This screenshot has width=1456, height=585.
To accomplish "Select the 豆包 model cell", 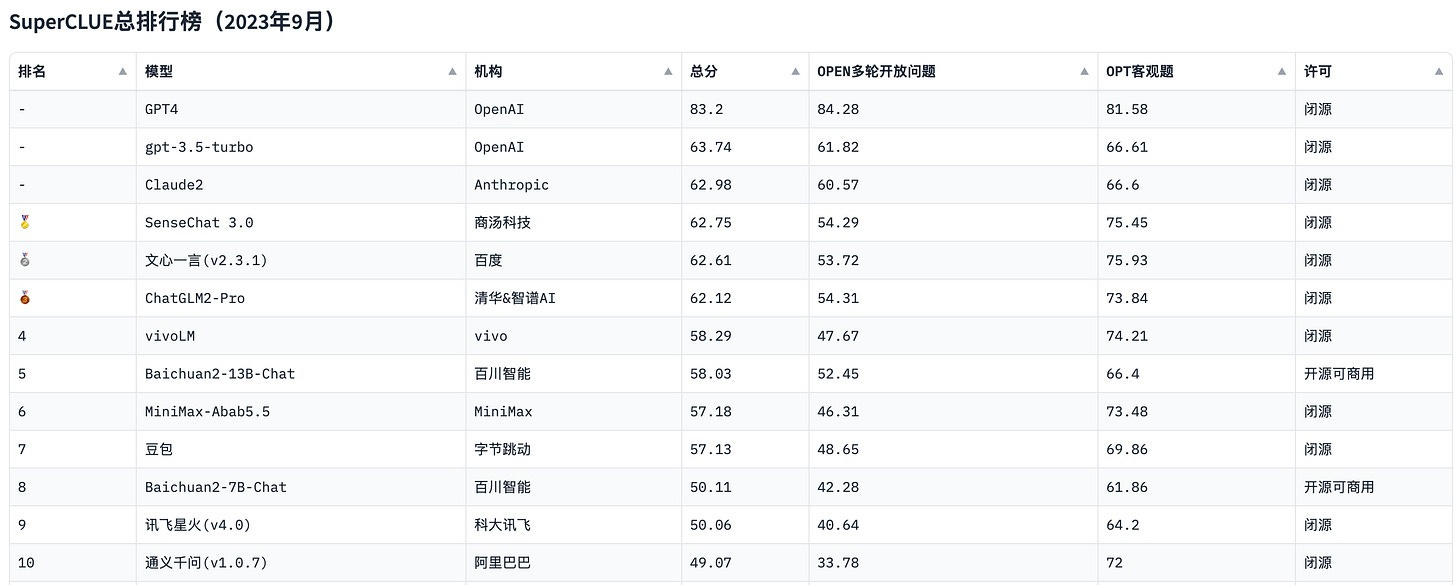I will [301, 449].
